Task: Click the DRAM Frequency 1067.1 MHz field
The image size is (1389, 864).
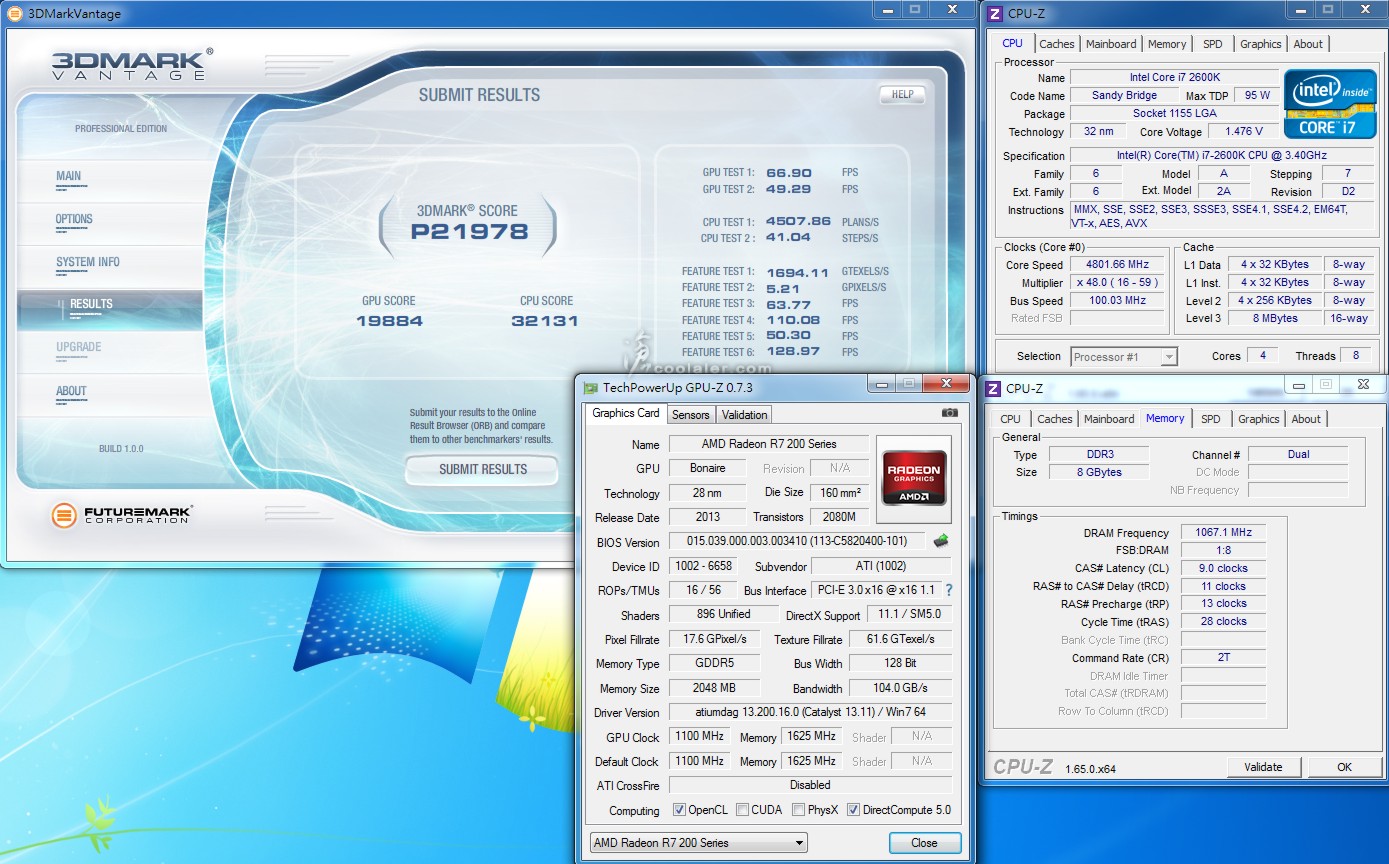Action: (x=1223, y=533)
